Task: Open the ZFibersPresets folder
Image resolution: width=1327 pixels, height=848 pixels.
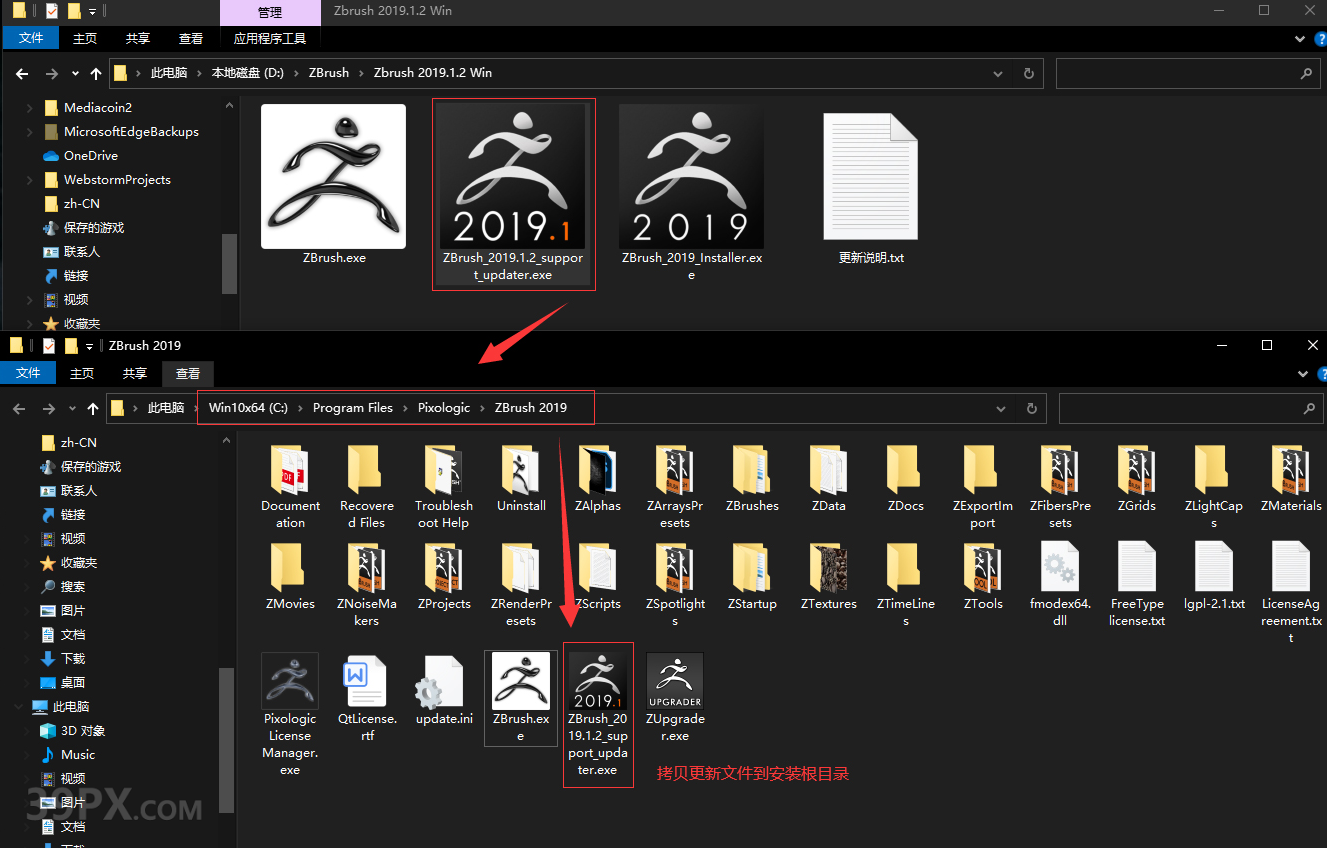Action: pyautogui.click(x=1060, y=486)
